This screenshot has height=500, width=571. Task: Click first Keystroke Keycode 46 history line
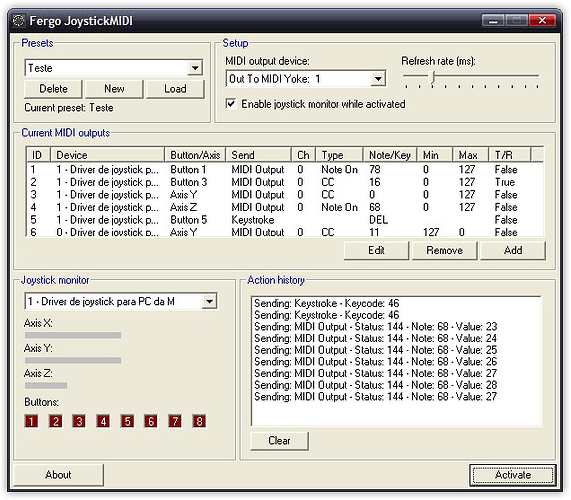tap(327, 303)
